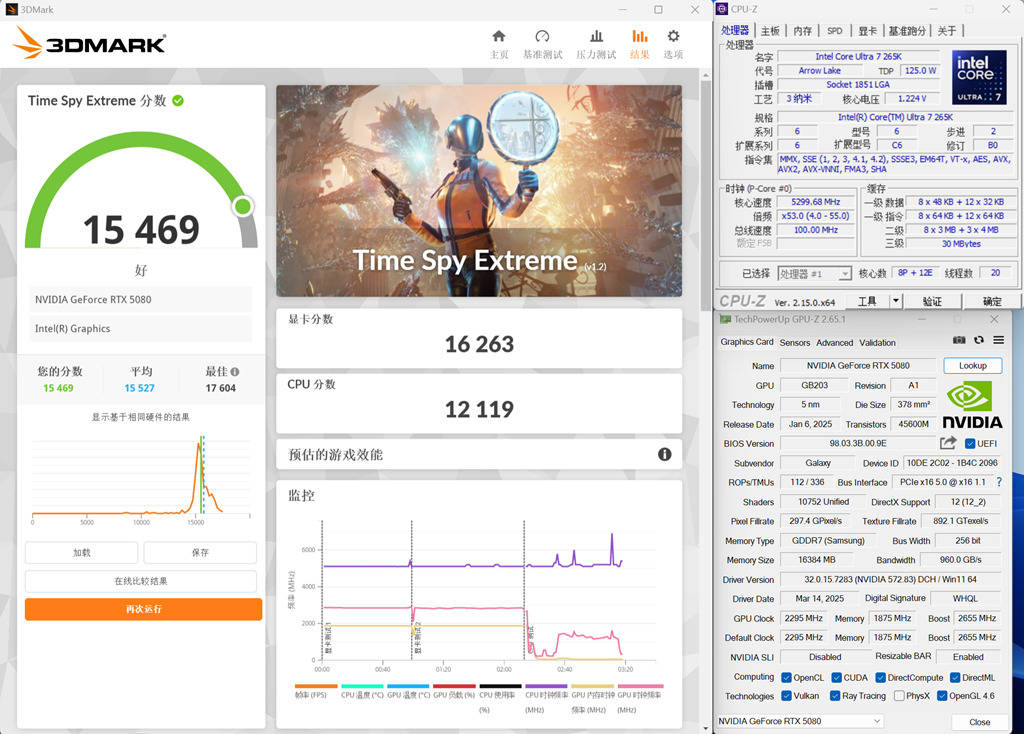Viewport: 1024px width, 734px height.
Task: Switch to the 显卡 tab in CPU-Z
Action: 867,31
